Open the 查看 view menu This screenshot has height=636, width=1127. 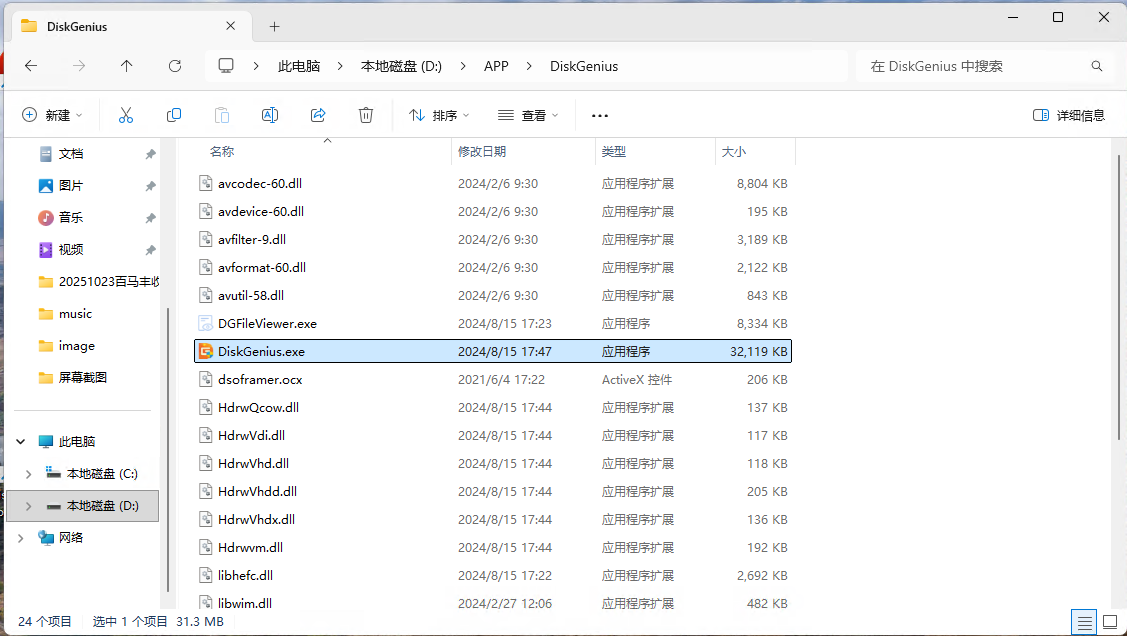529,115
